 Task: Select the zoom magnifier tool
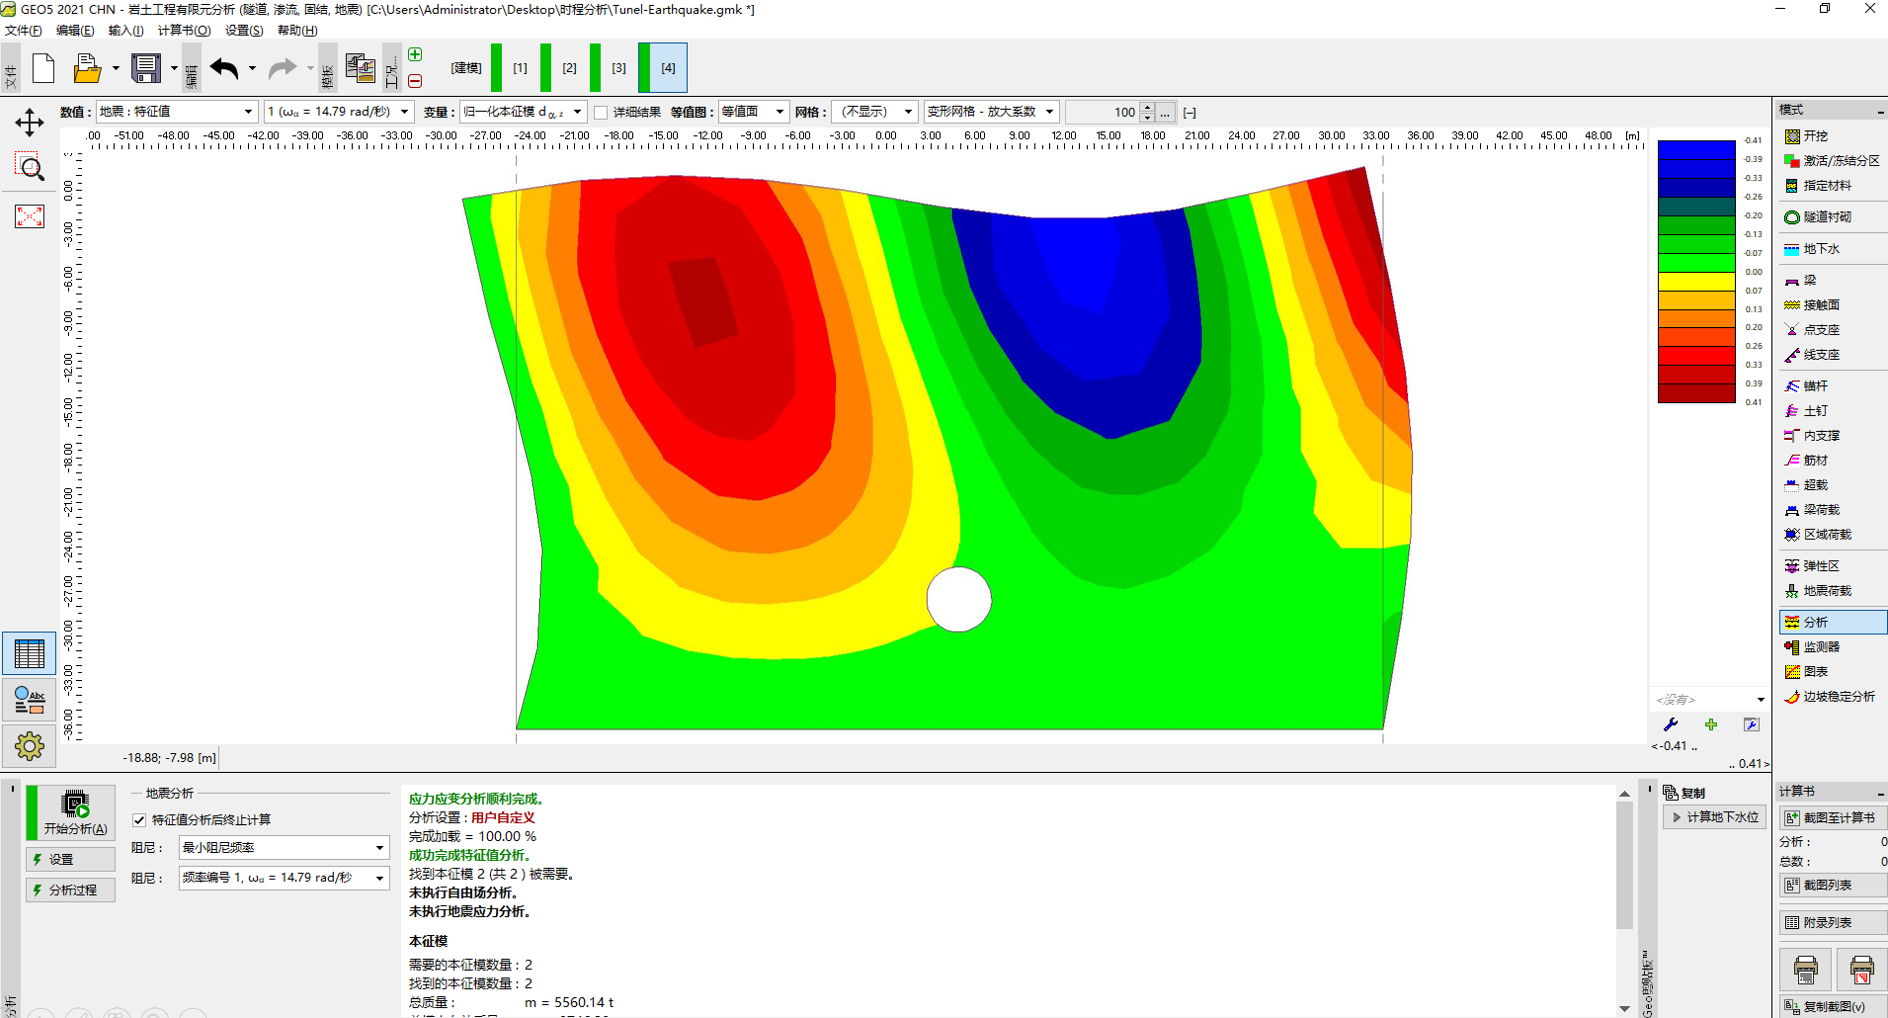pos(29,168)
